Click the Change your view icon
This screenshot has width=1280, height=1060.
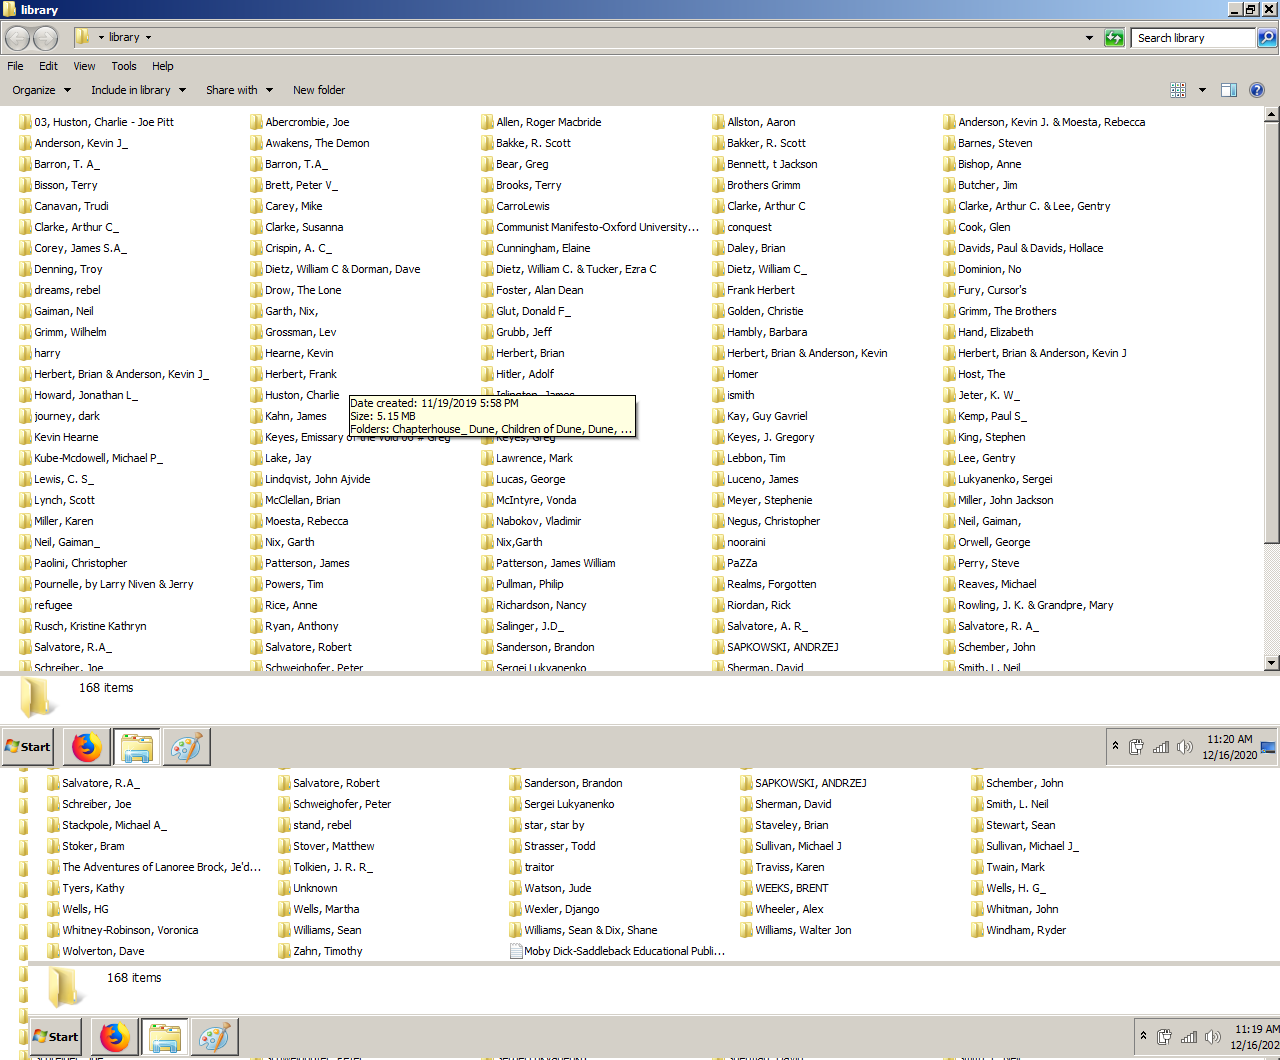[x=1178, y=90]
